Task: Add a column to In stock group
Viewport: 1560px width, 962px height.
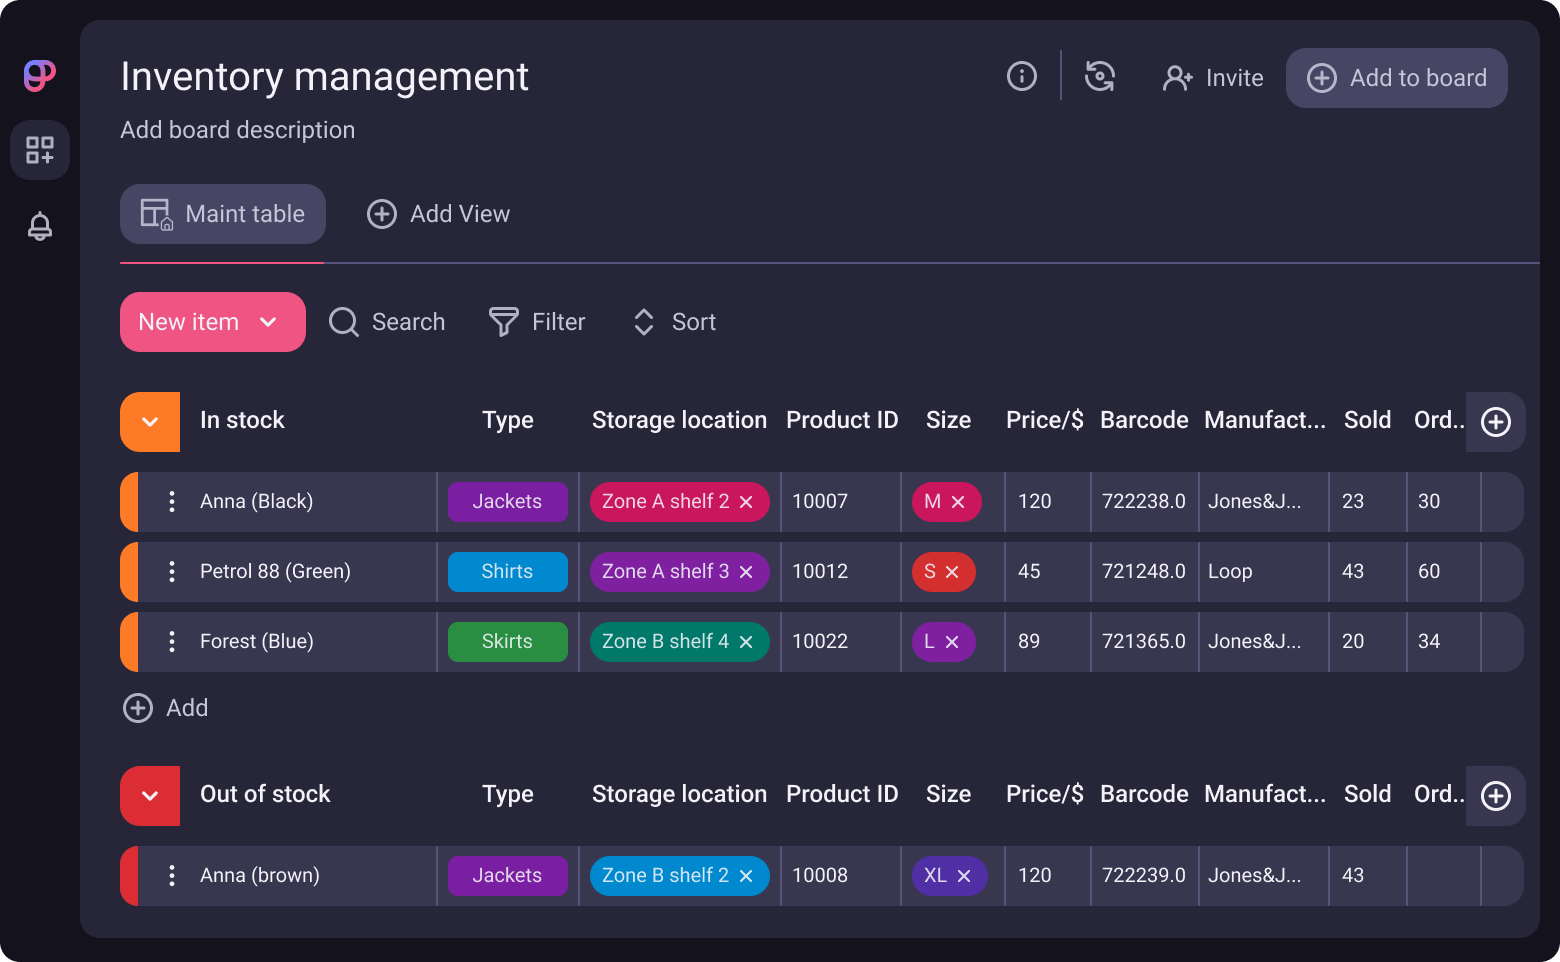Action: [1495, 422]
